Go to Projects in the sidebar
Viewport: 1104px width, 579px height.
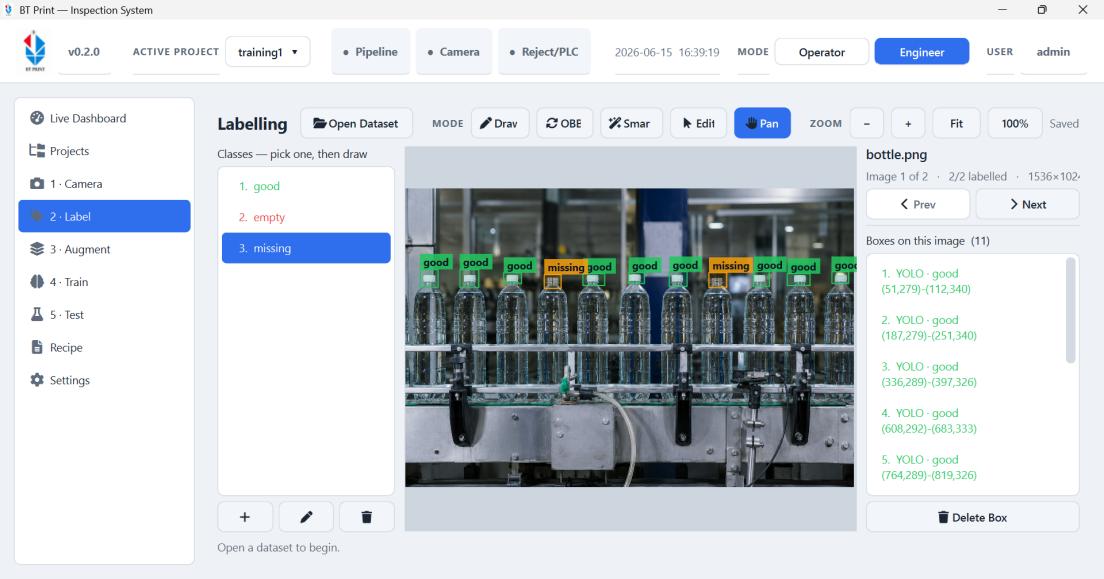(104, 151)
